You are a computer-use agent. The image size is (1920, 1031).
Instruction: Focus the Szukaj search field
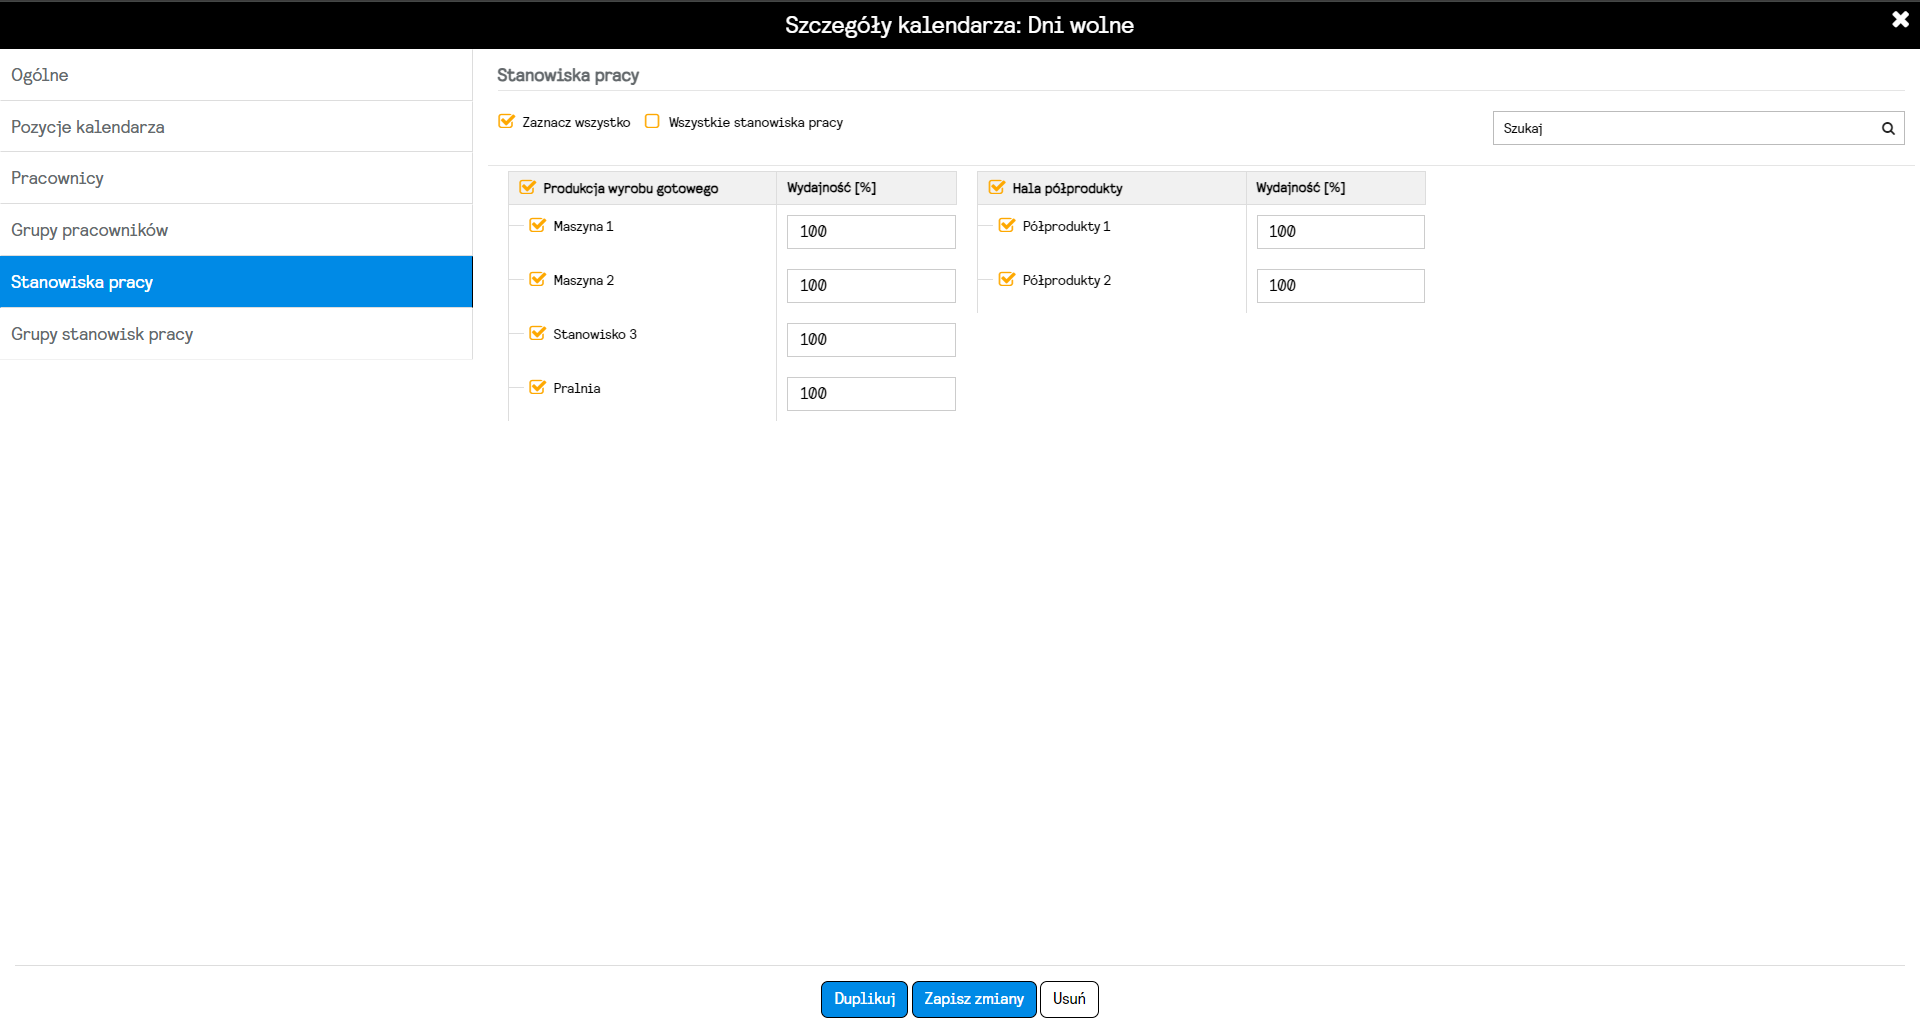[x=1686, y=128]
